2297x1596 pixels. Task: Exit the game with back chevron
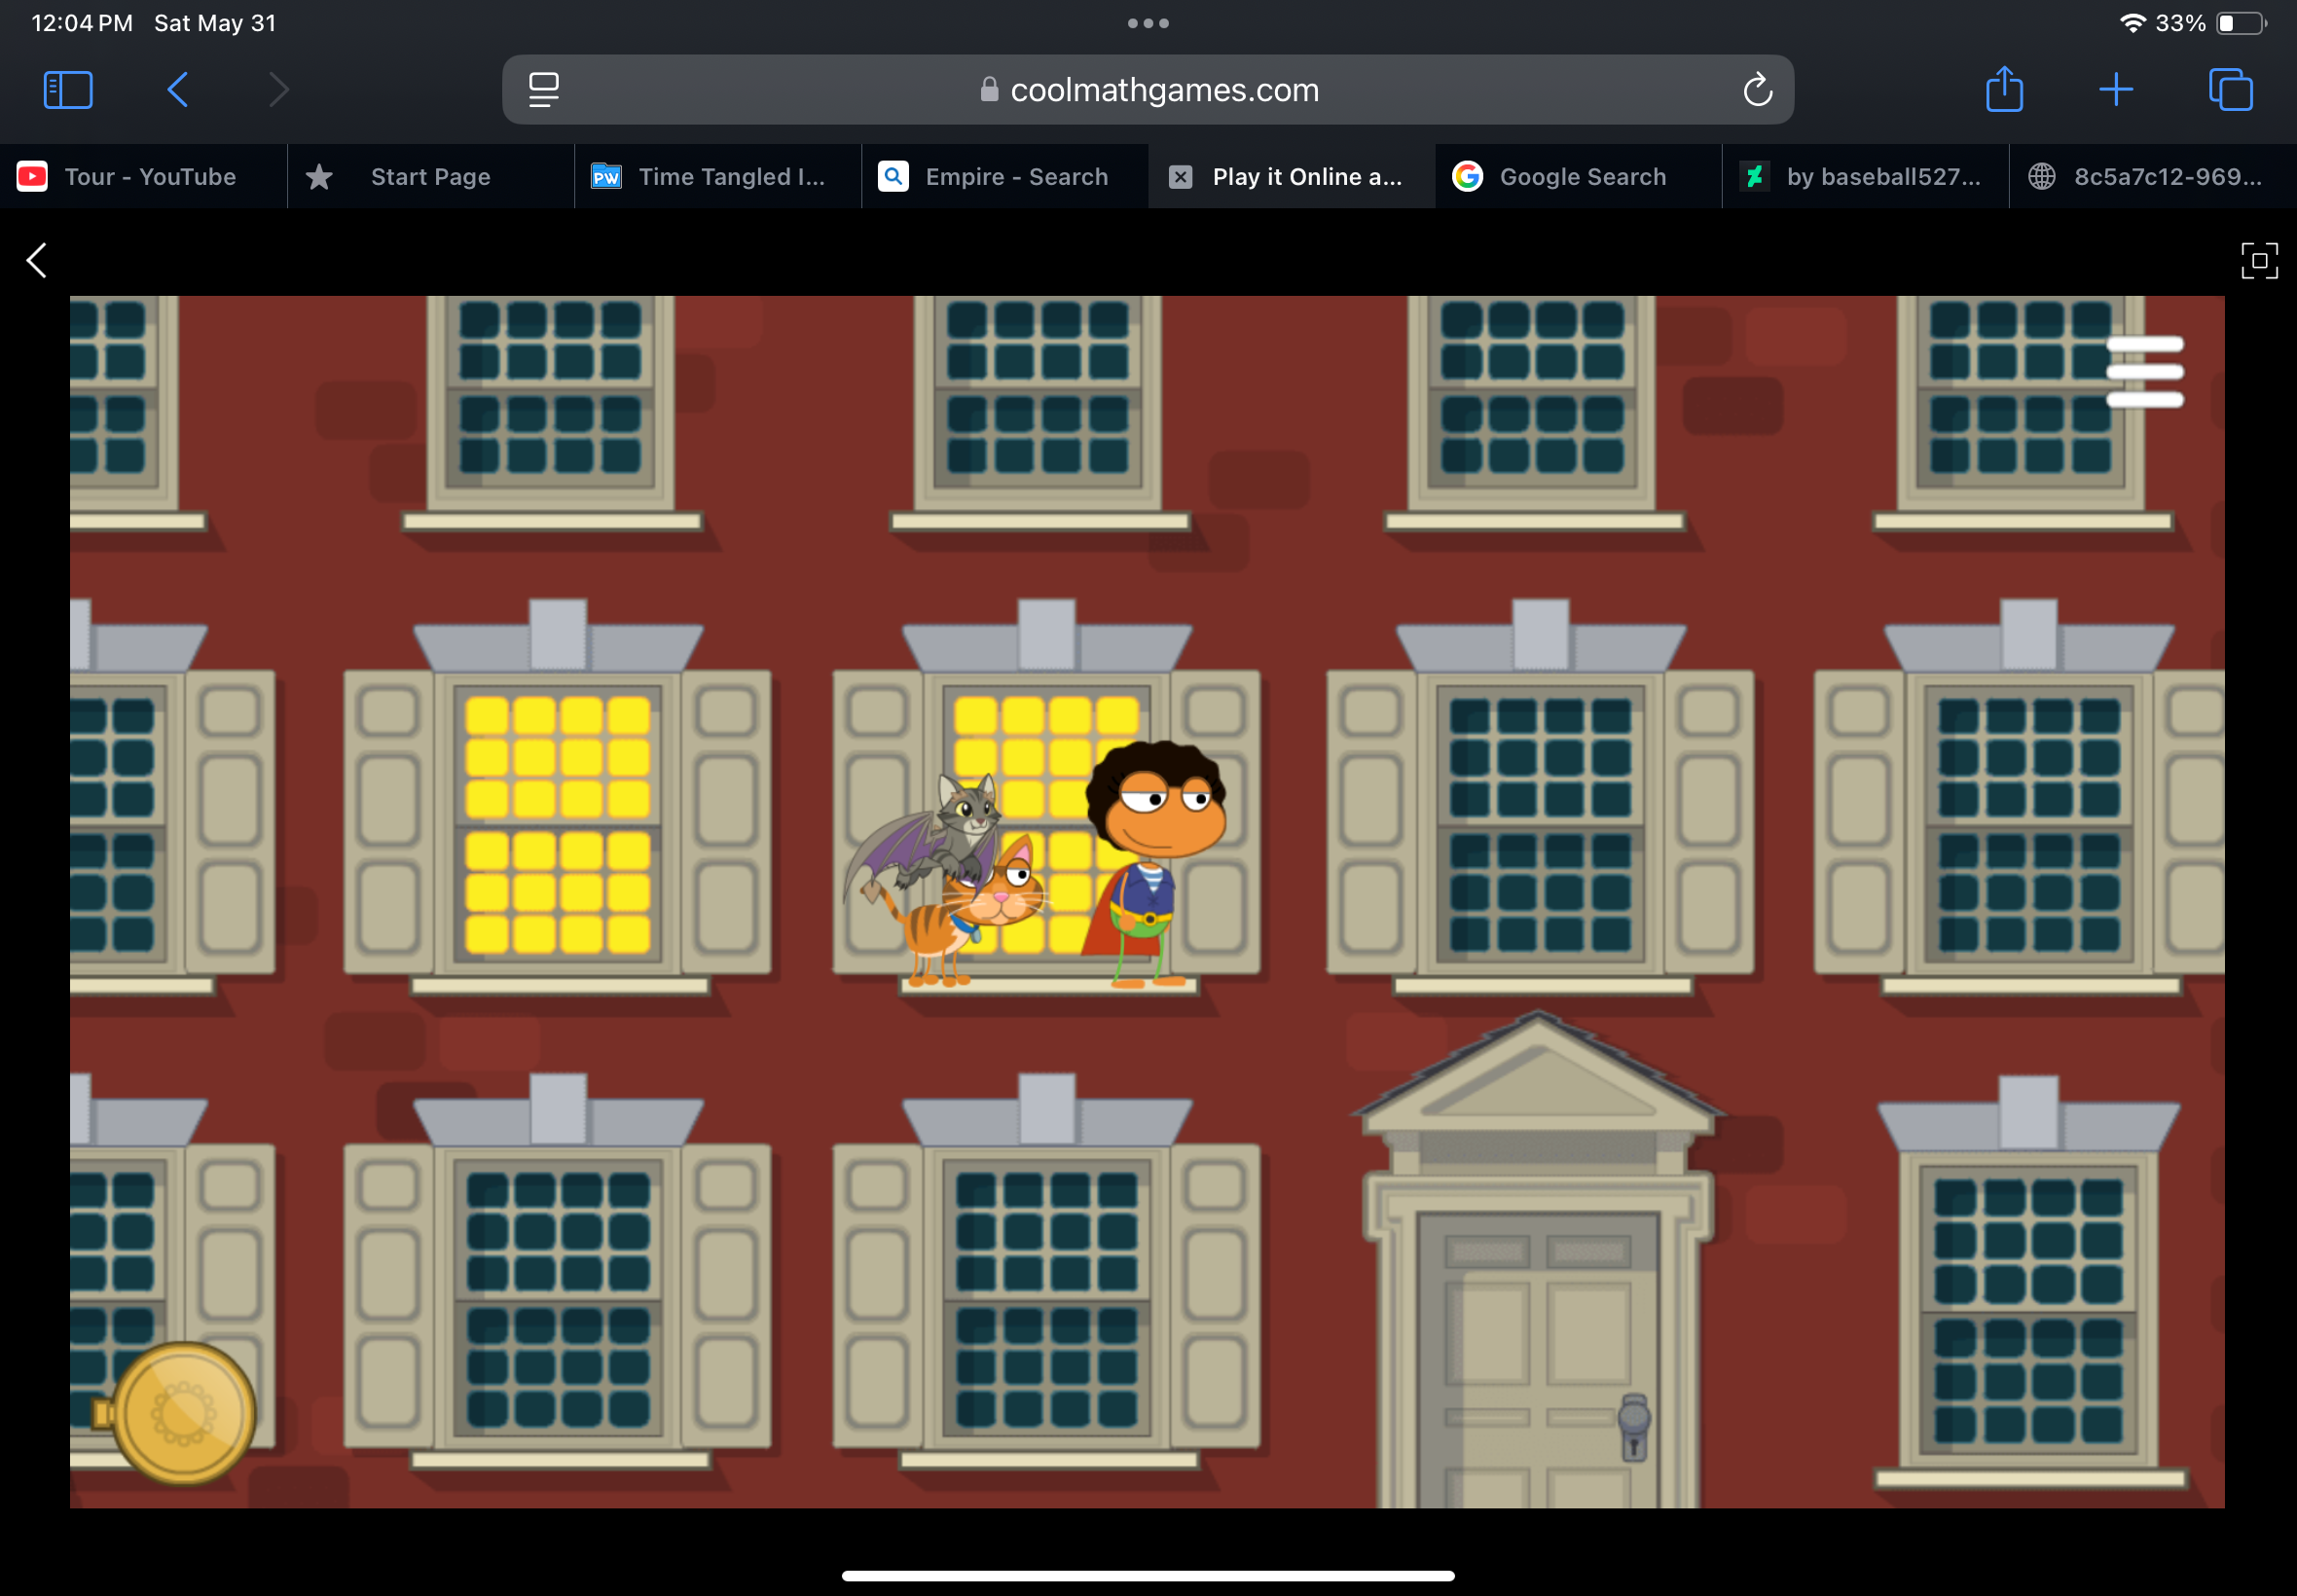coord(37,260)
